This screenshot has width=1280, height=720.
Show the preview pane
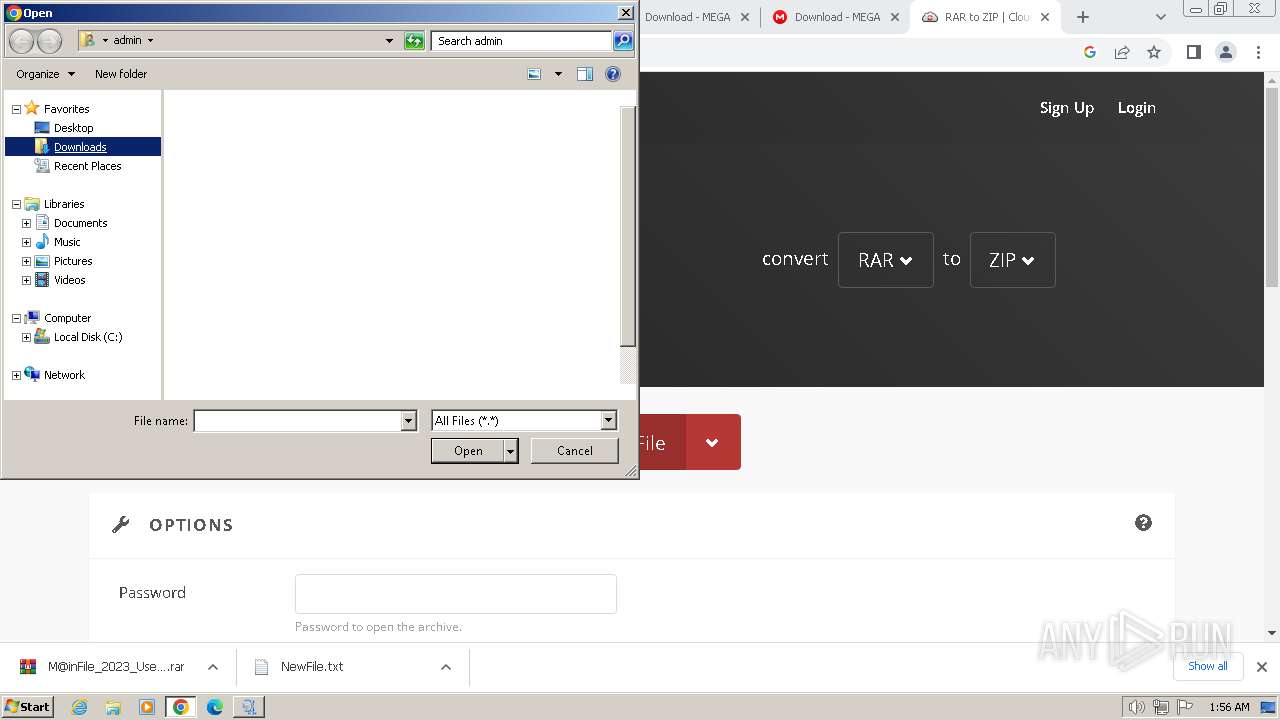pyautogui.click(x=585, y=74)
